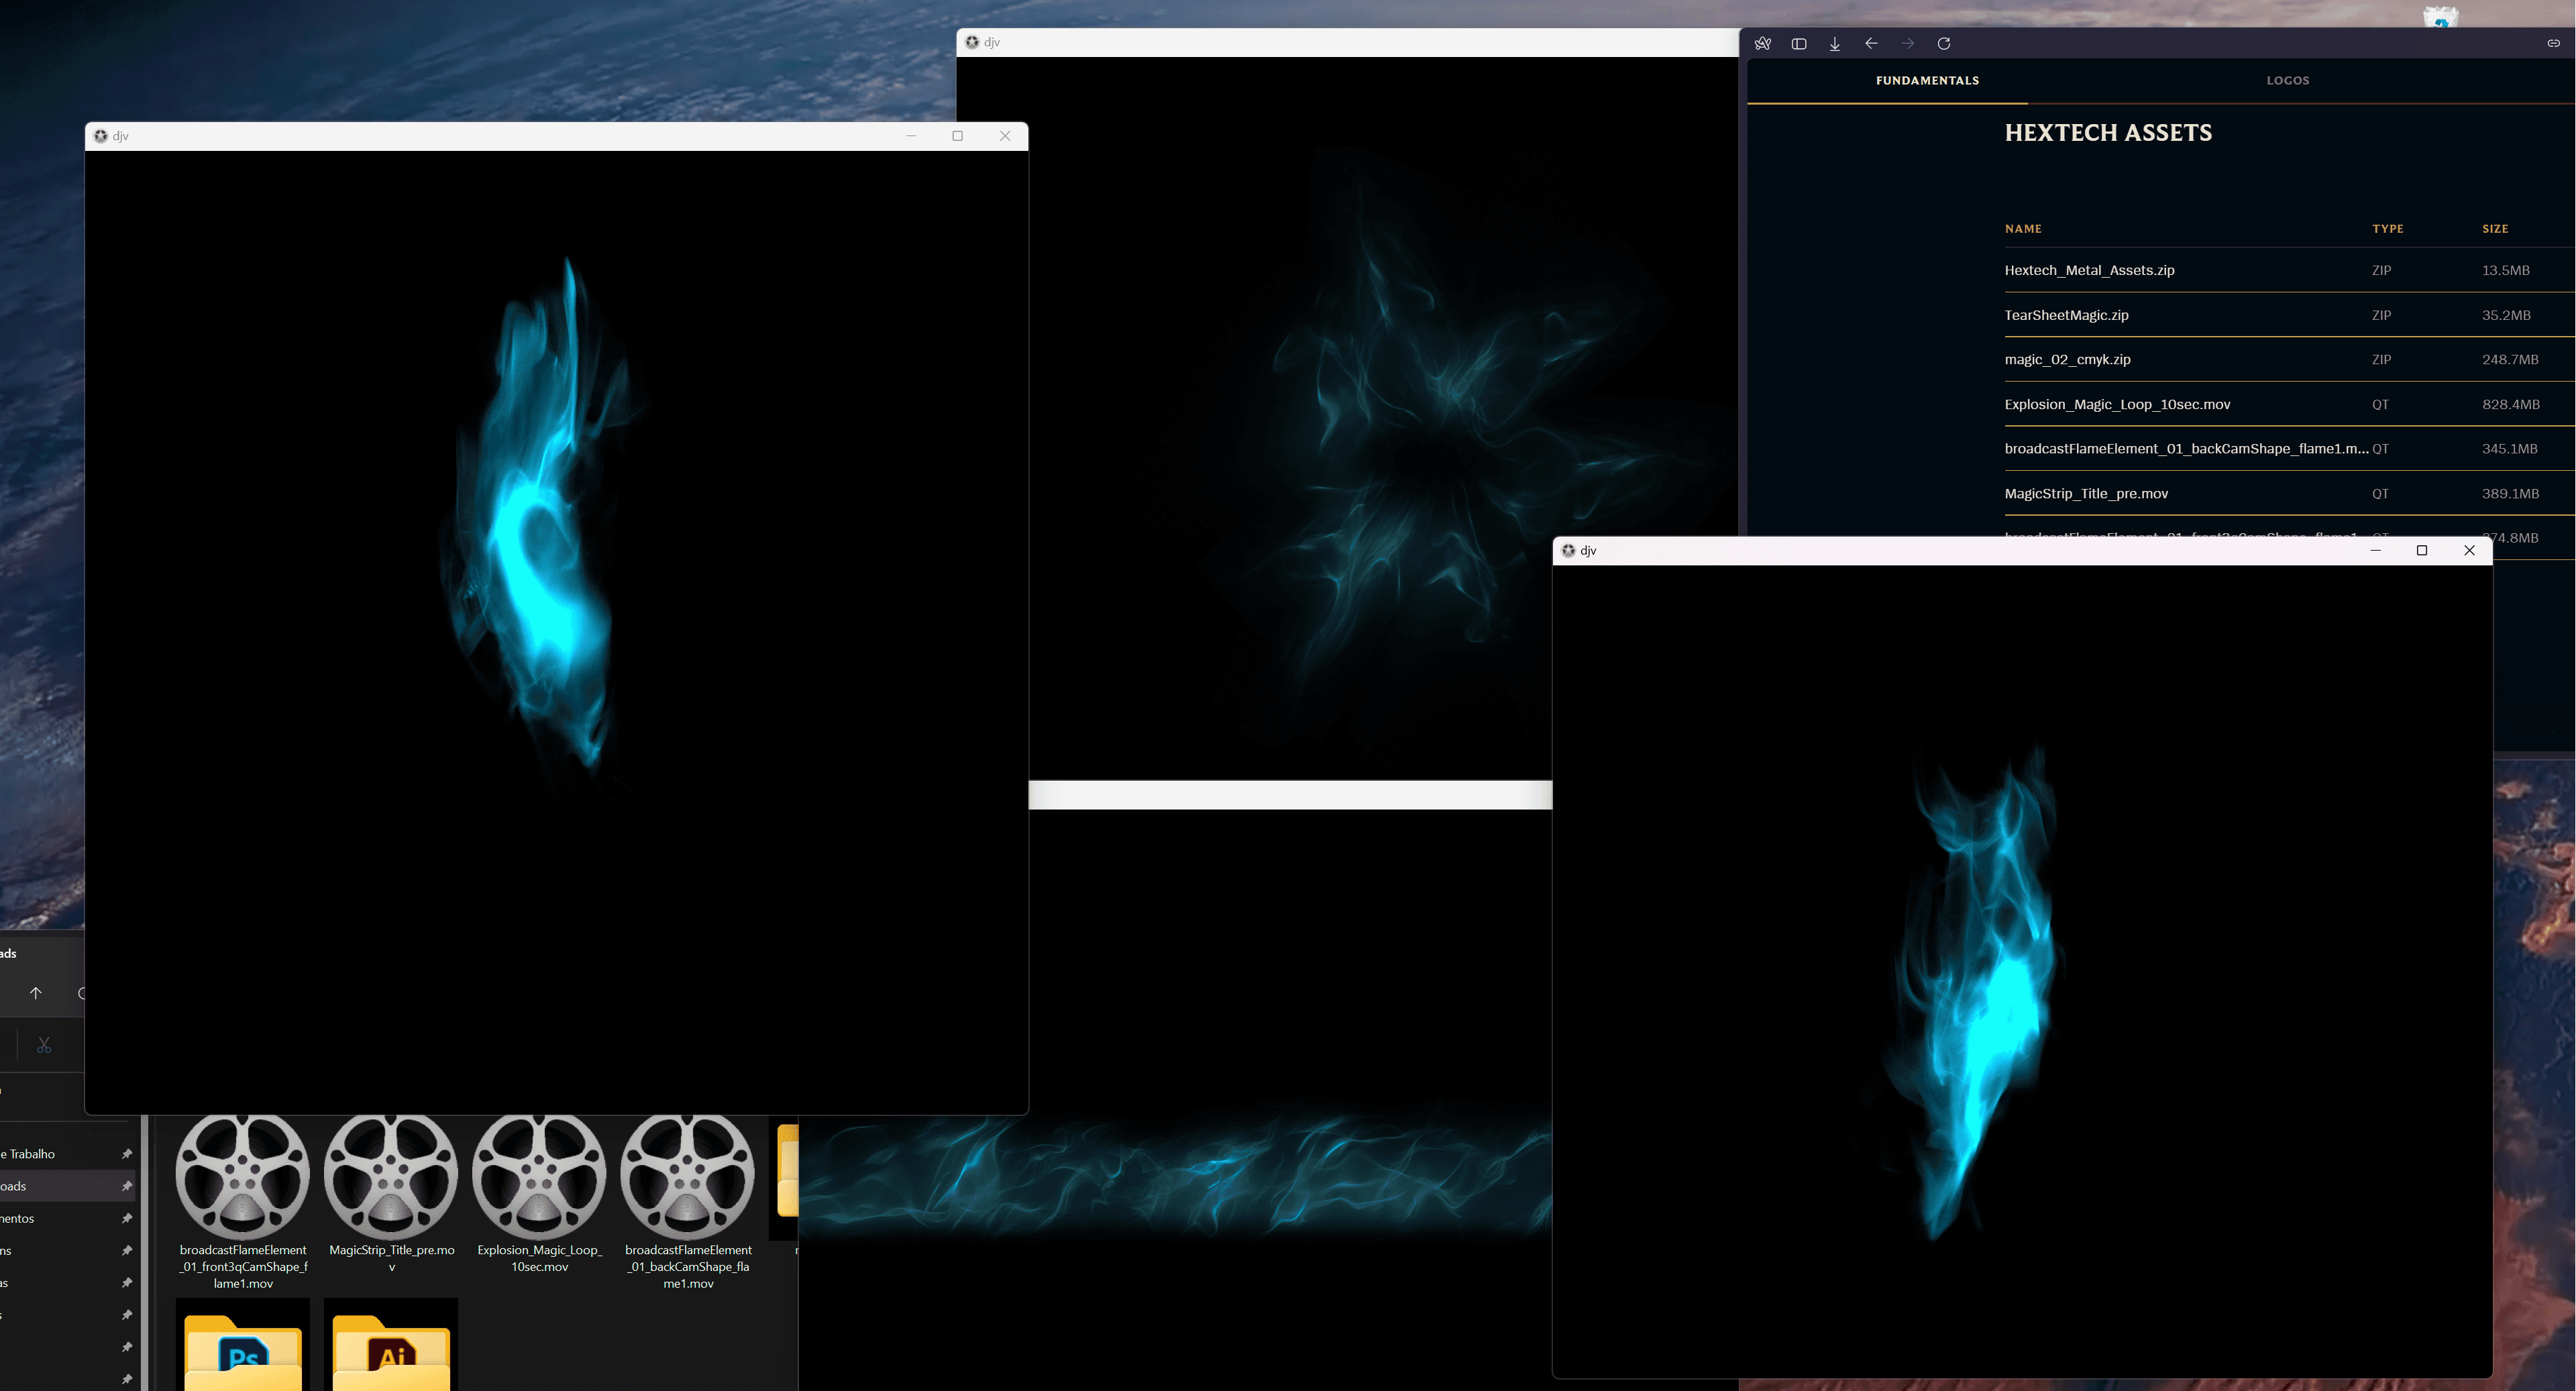The width and height of the screenshot is (2576, 1391).
Task: Click Explosion_Magic_Loop_10sec.mov in asset list
Action: (2116, 404)
